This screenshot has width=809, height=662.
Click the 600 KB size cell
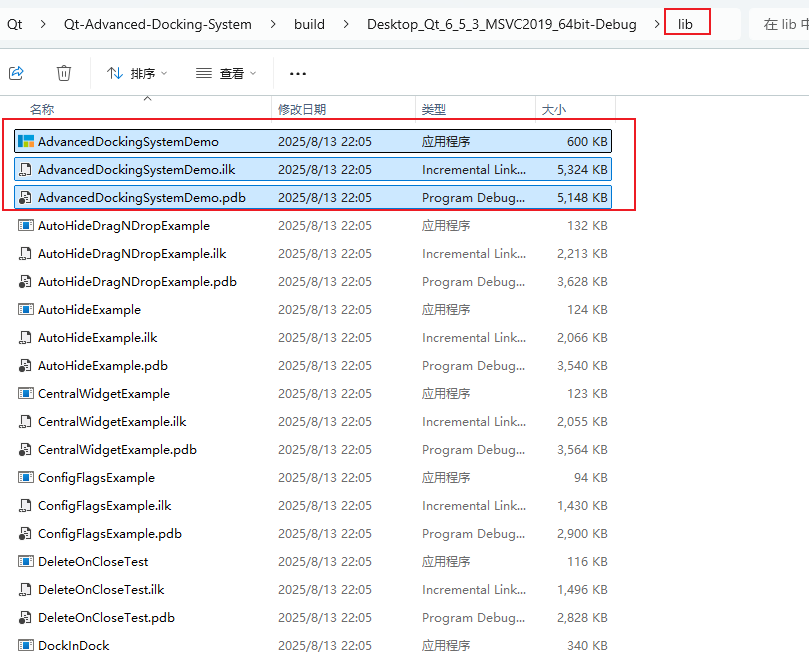[x=587, y=141]
